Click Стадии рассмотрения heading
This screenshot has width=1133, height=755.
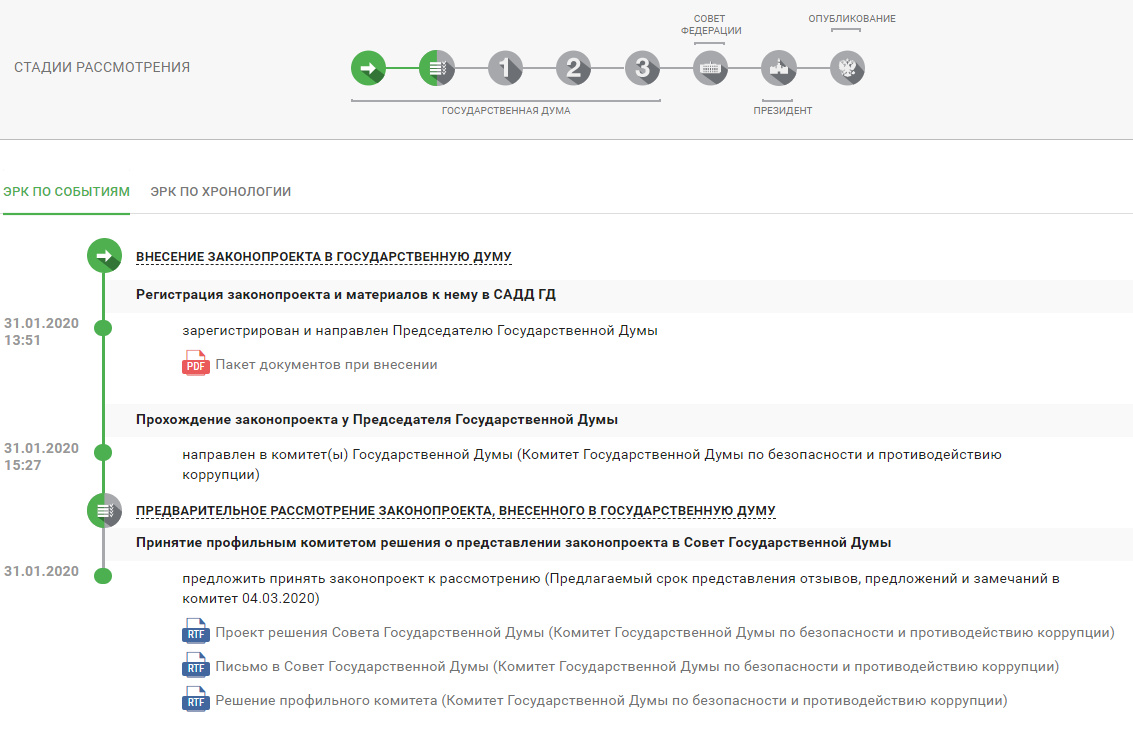(x=102, y=67)
